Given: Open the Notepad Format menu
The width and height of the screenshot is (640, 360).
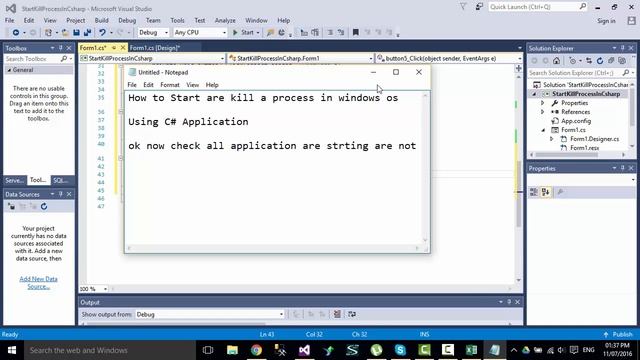Looking at the screenshot, I should (x=170, y=85).
